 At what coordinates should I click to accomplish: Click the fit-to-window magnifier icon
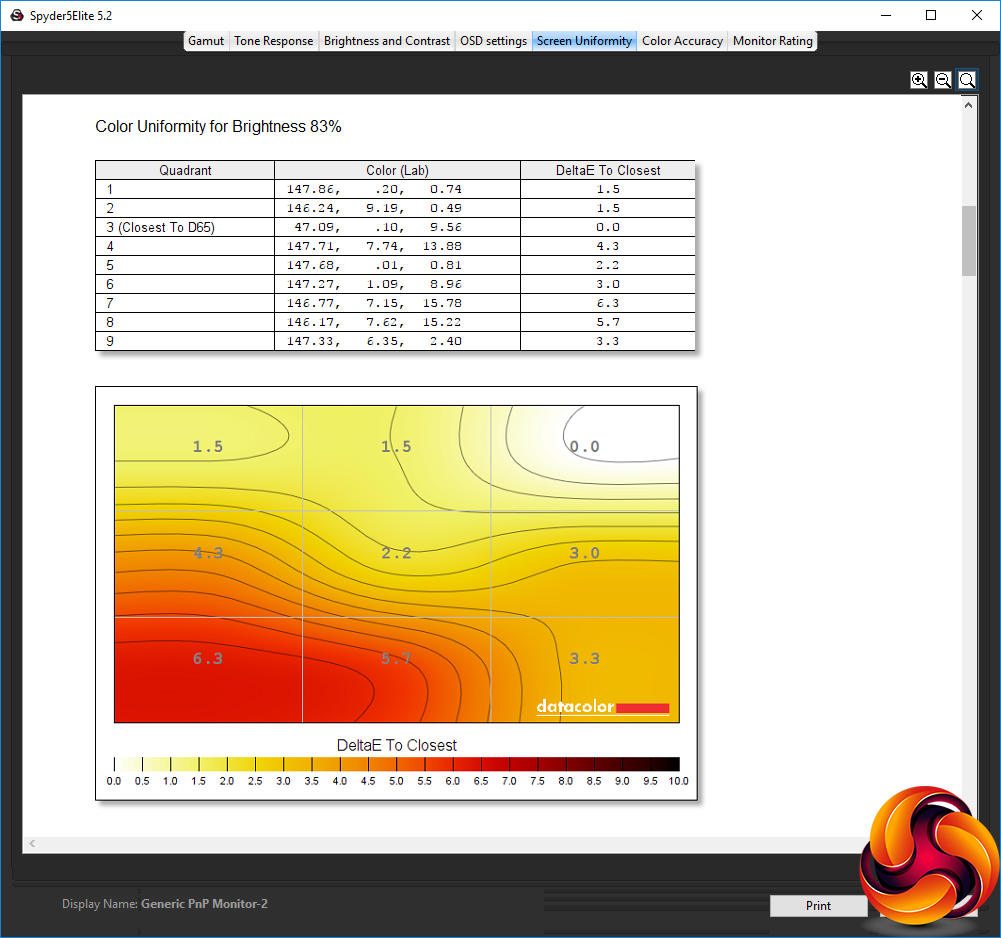tap(967, 80)
